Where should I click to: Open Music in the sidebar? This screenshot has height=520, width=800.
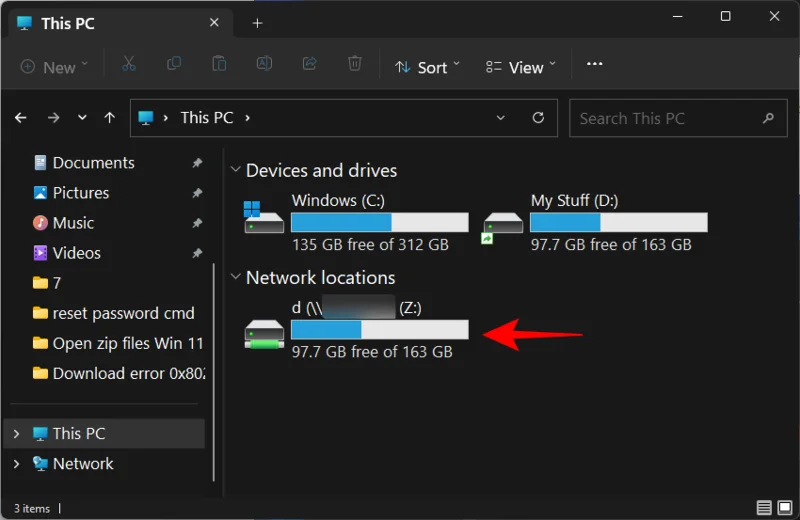click(x=64, y=223)
